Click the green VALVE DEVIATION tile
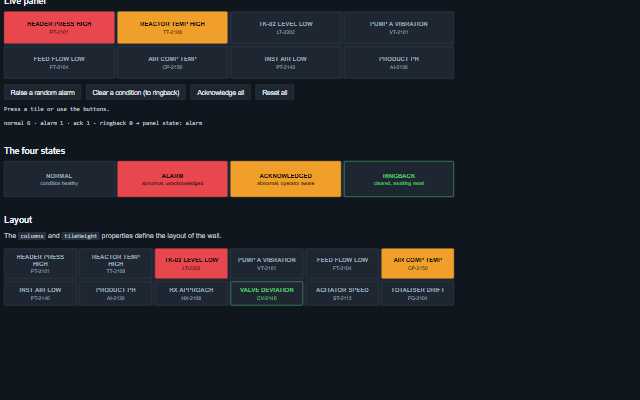Screen dimensions: 640x400 pyautogui.click(x=267, y=293)
